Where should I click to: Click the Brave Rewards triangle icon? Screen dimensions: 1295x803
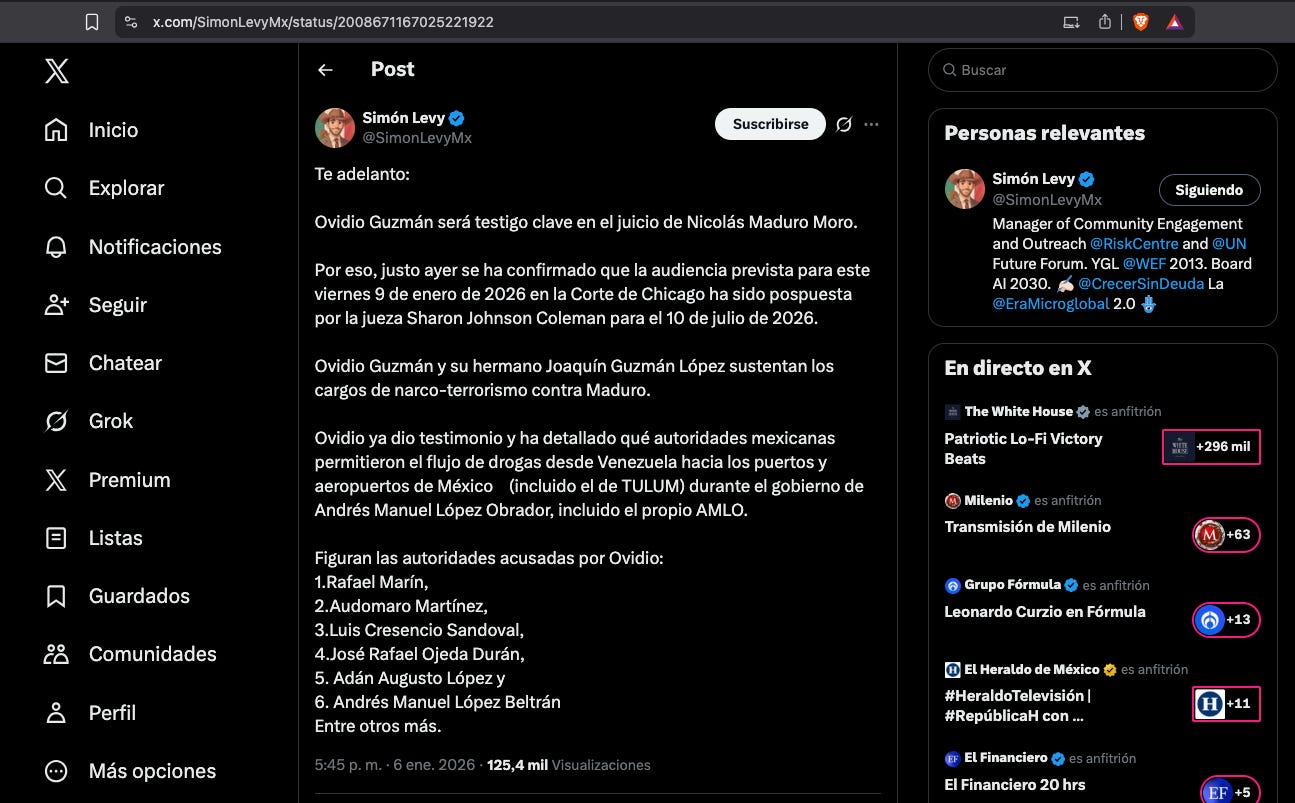click(1175, 22)
